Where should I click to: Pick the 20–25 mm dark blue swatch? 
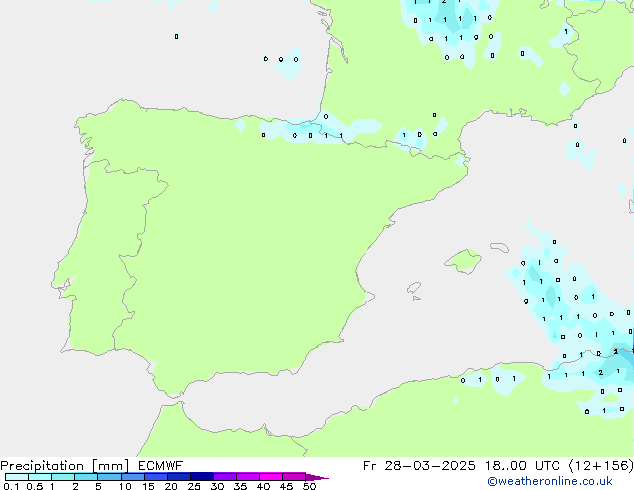(x=178, y=477)
